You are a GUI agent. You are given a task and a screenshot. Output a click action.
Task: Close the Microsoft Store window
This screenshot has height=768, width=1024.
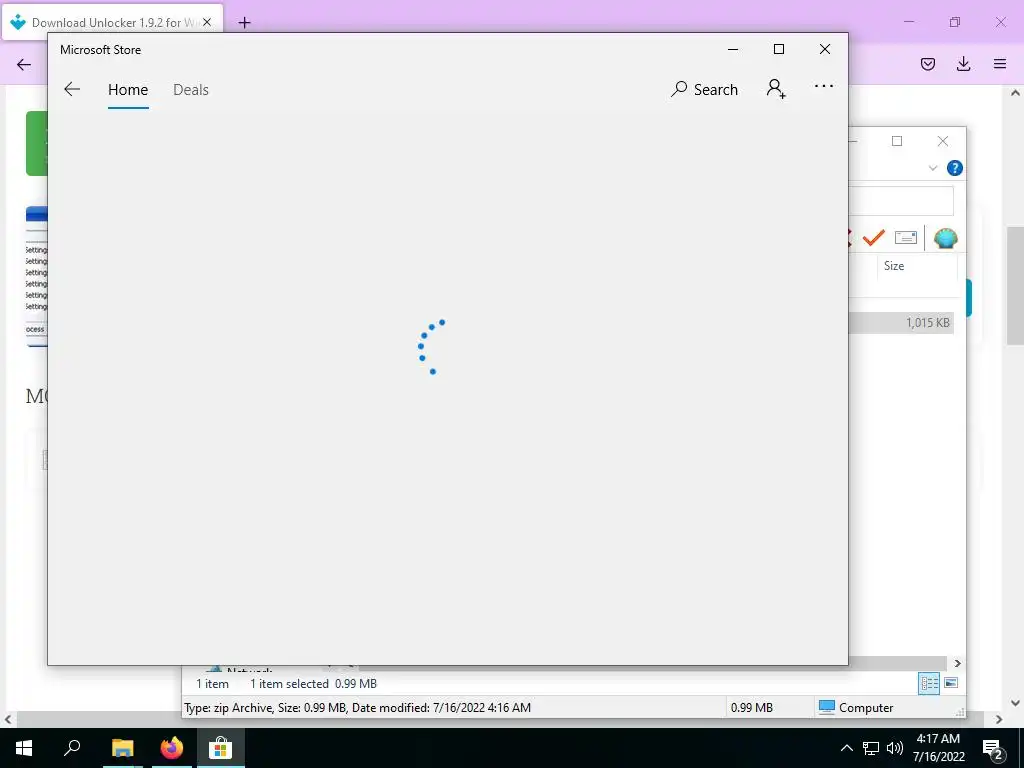[825, 50]
